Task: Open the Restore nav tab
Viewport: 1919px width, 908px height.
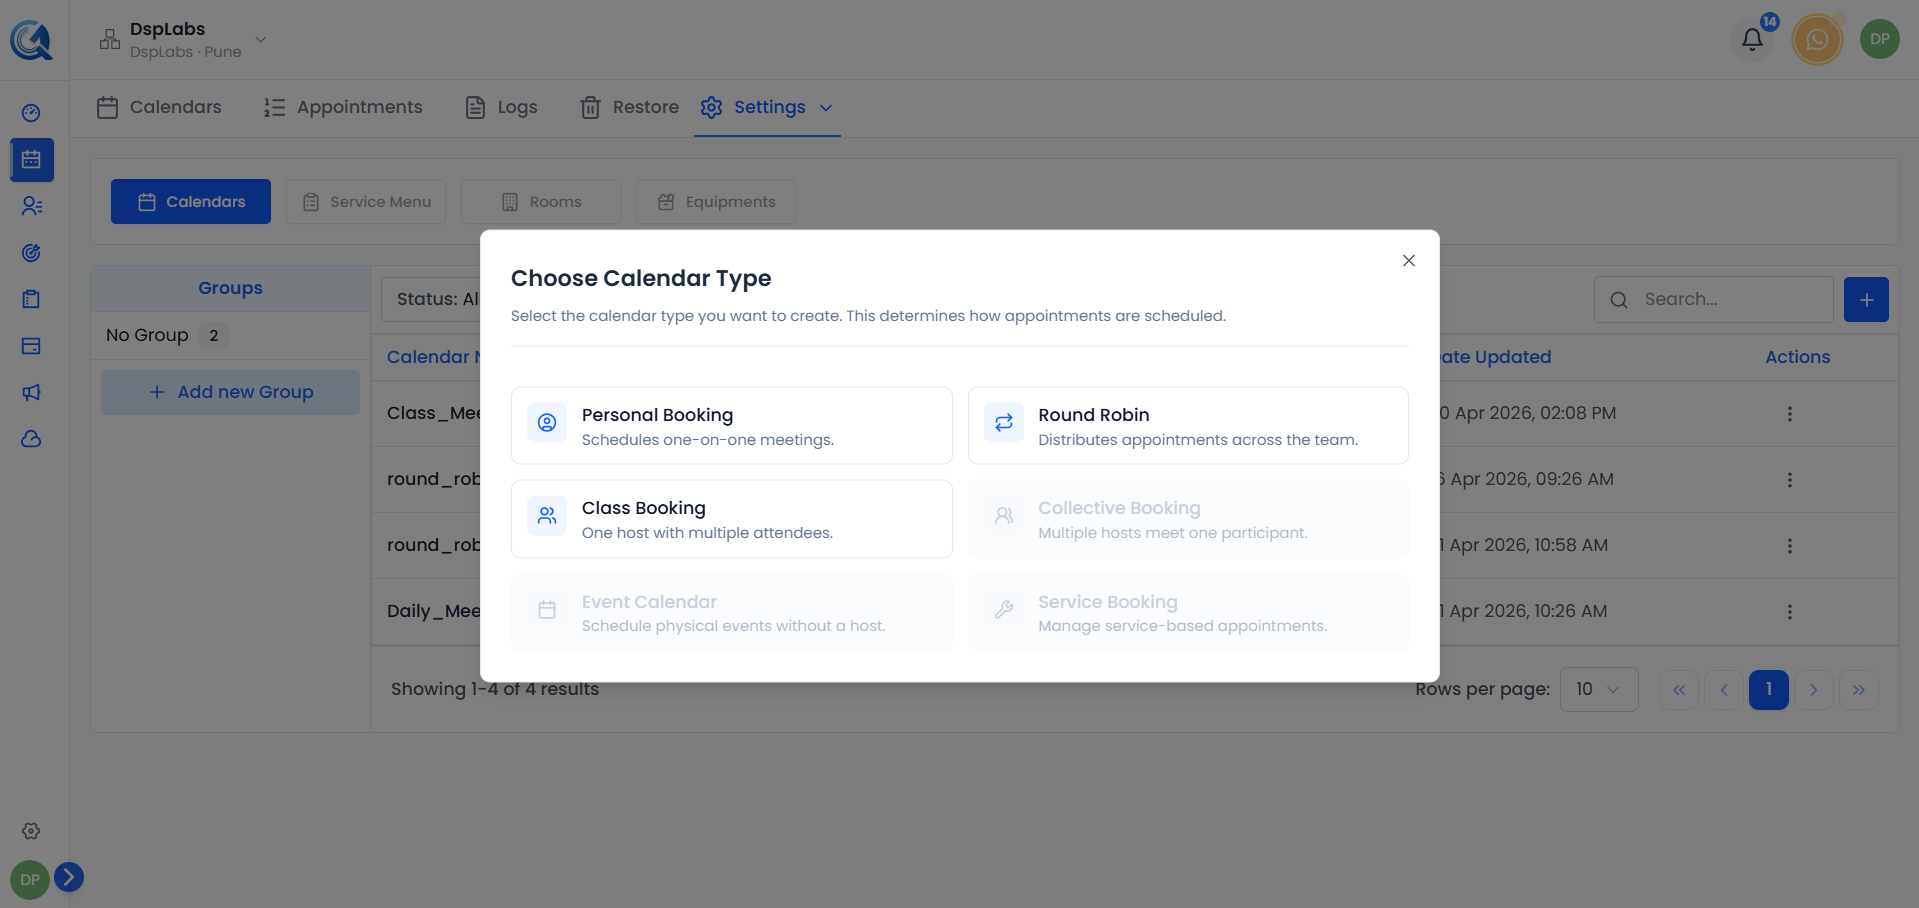Action: click(x=630, y=107)
